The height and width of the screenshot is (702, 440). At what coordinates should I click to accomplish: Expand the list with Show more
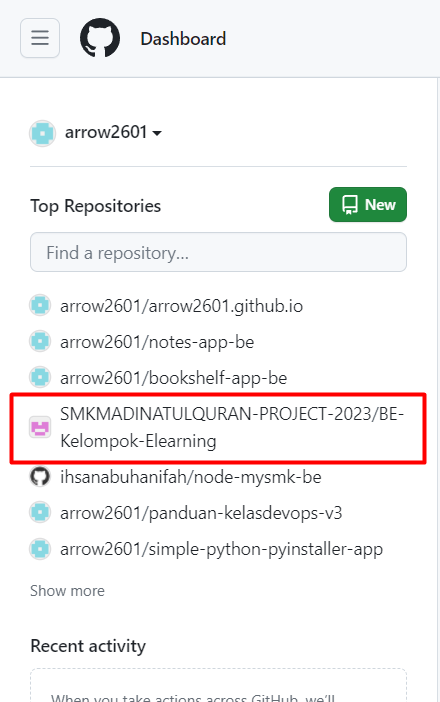click(68, 591)
